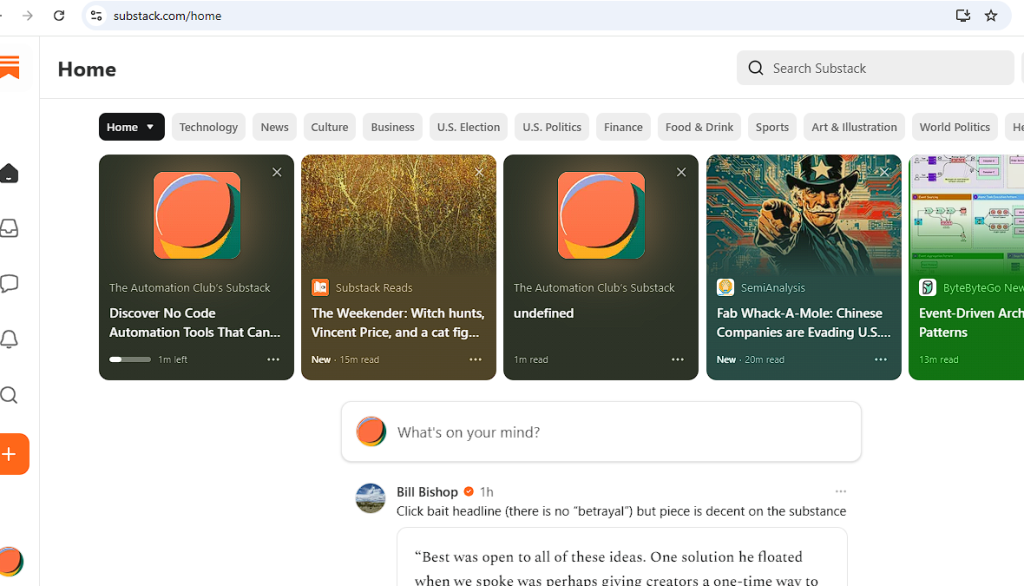The width and height of the screenshot is (1024, 586).
Task: Open more options on Bill Bishop's note
Action: 840,491
